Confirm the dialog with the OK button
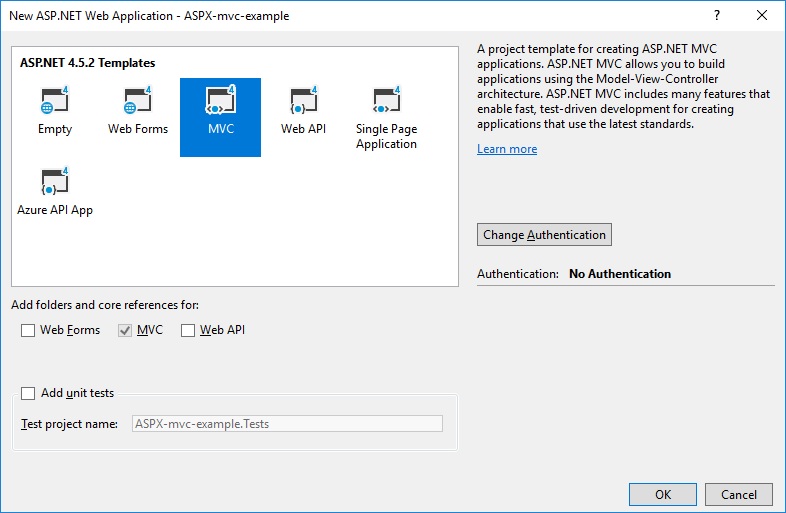 pyautogui.click(x=662, y=494)
